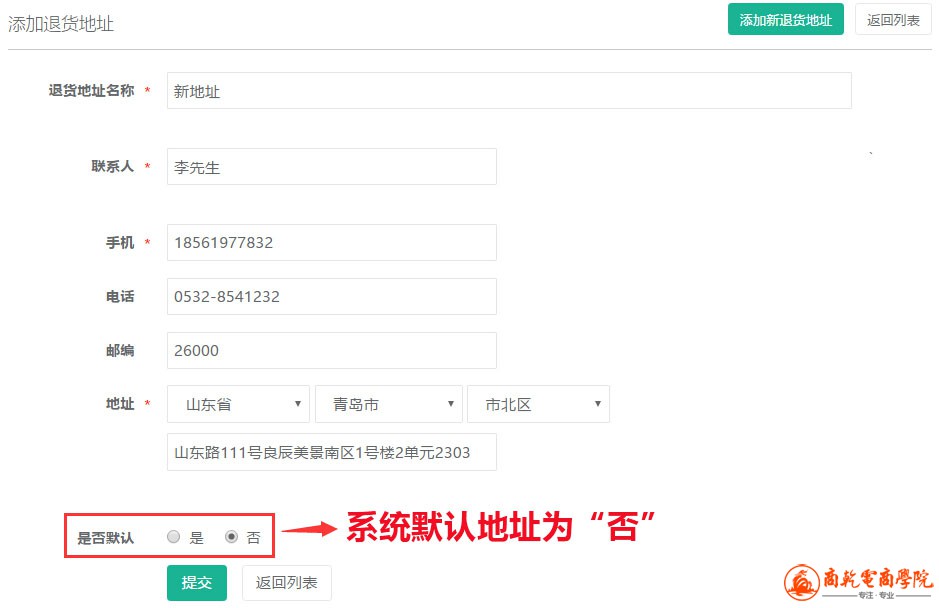Select the 手机 phone number field
The image size is (939, 608).
pos(331,242)
